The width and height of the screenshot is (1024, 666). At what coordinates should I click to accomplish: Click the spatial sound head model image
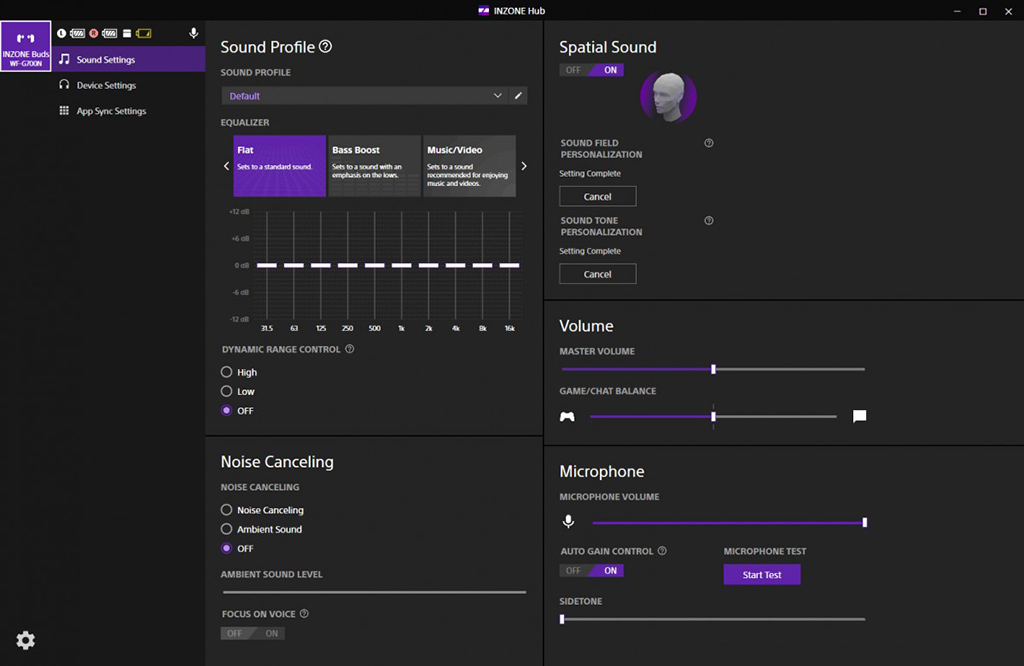668,97
